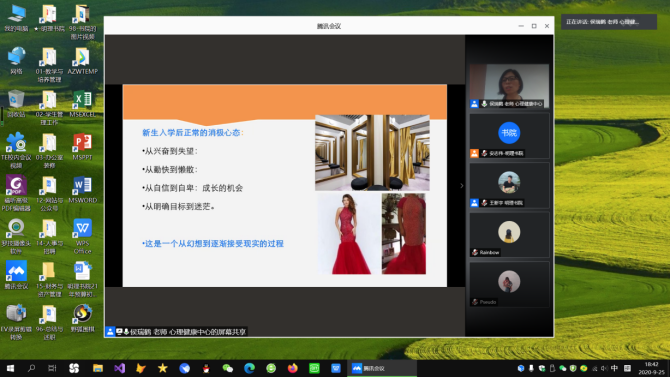Open the Windows Start menu

[10, 368]
